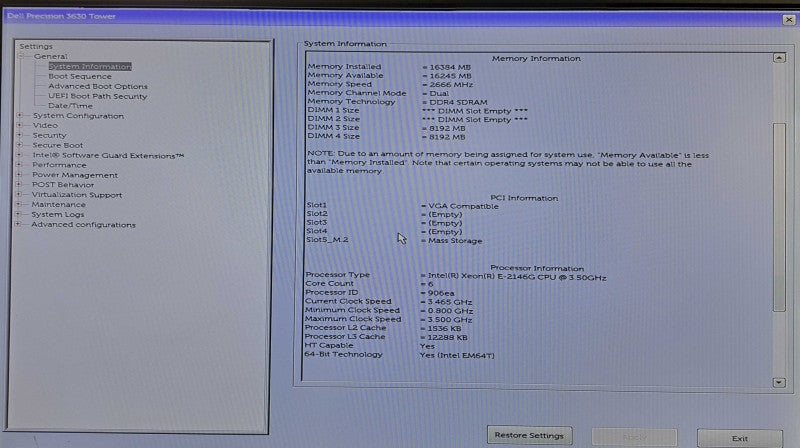Expand the System Logs node
The width and height of the screenshot is (800, 448).
[x=19, y=214]
